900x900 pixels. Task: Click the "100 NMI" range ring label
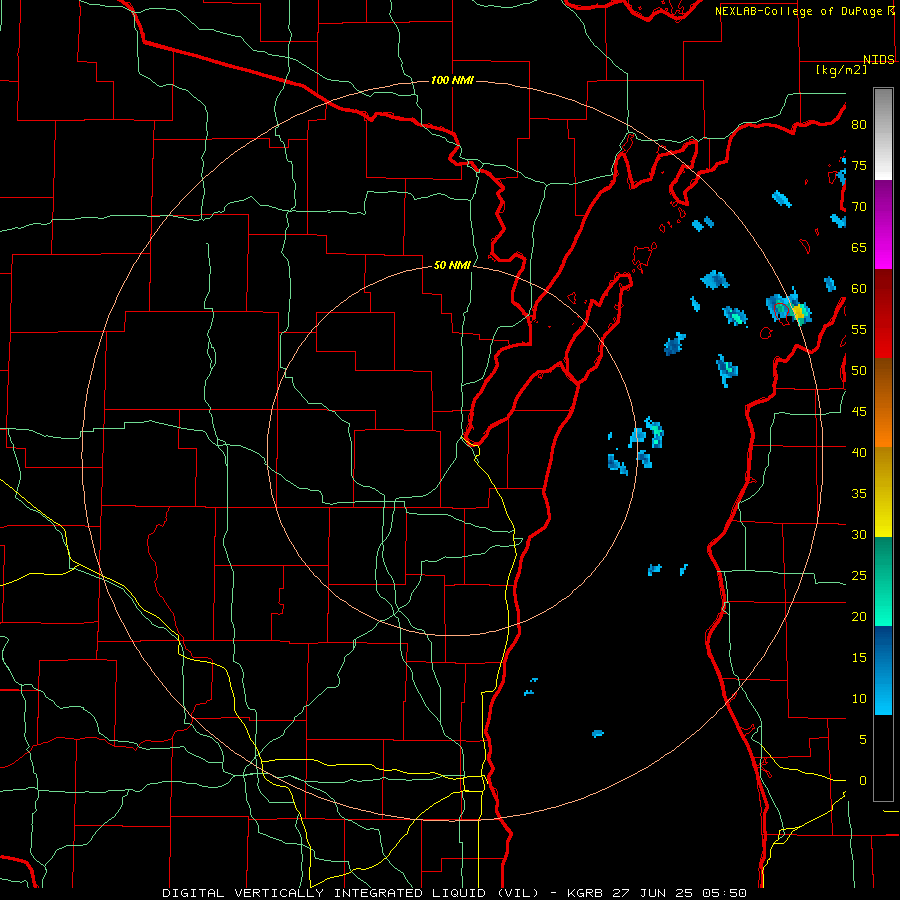click(452, 80)
